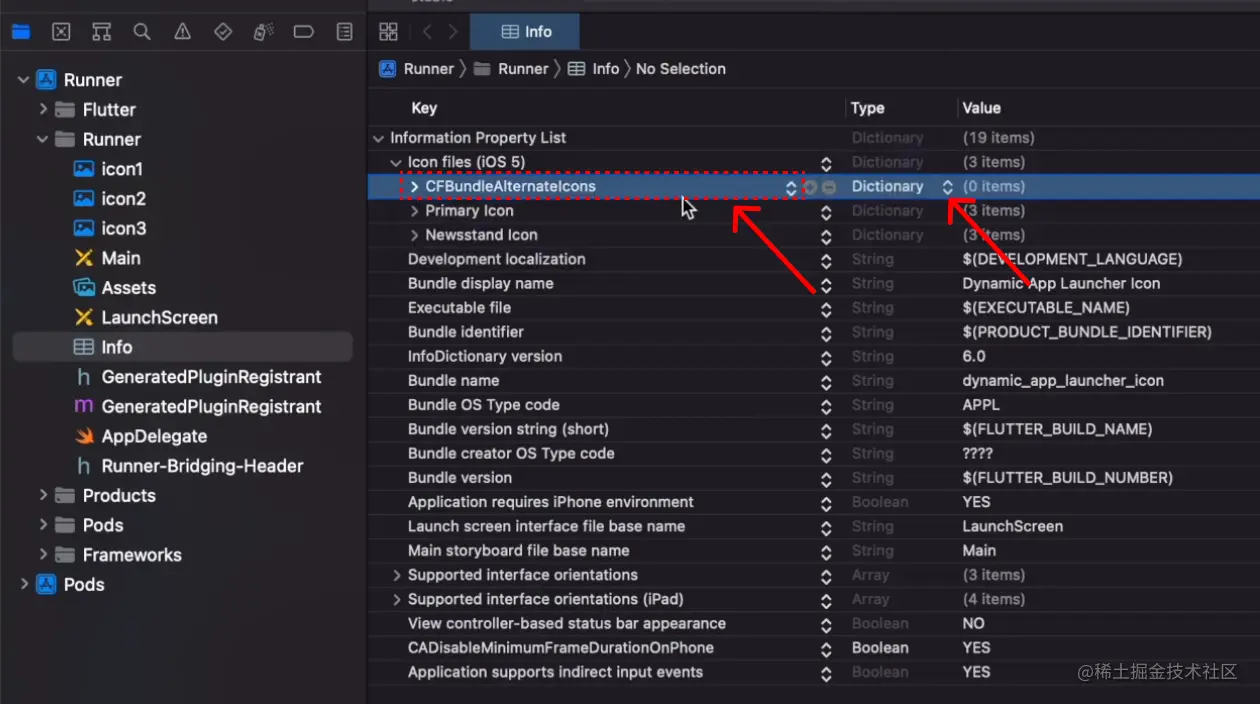The height and width of the screenshot is (704, 1260).
Task: Click the Type column header
Action: point(868,108)
